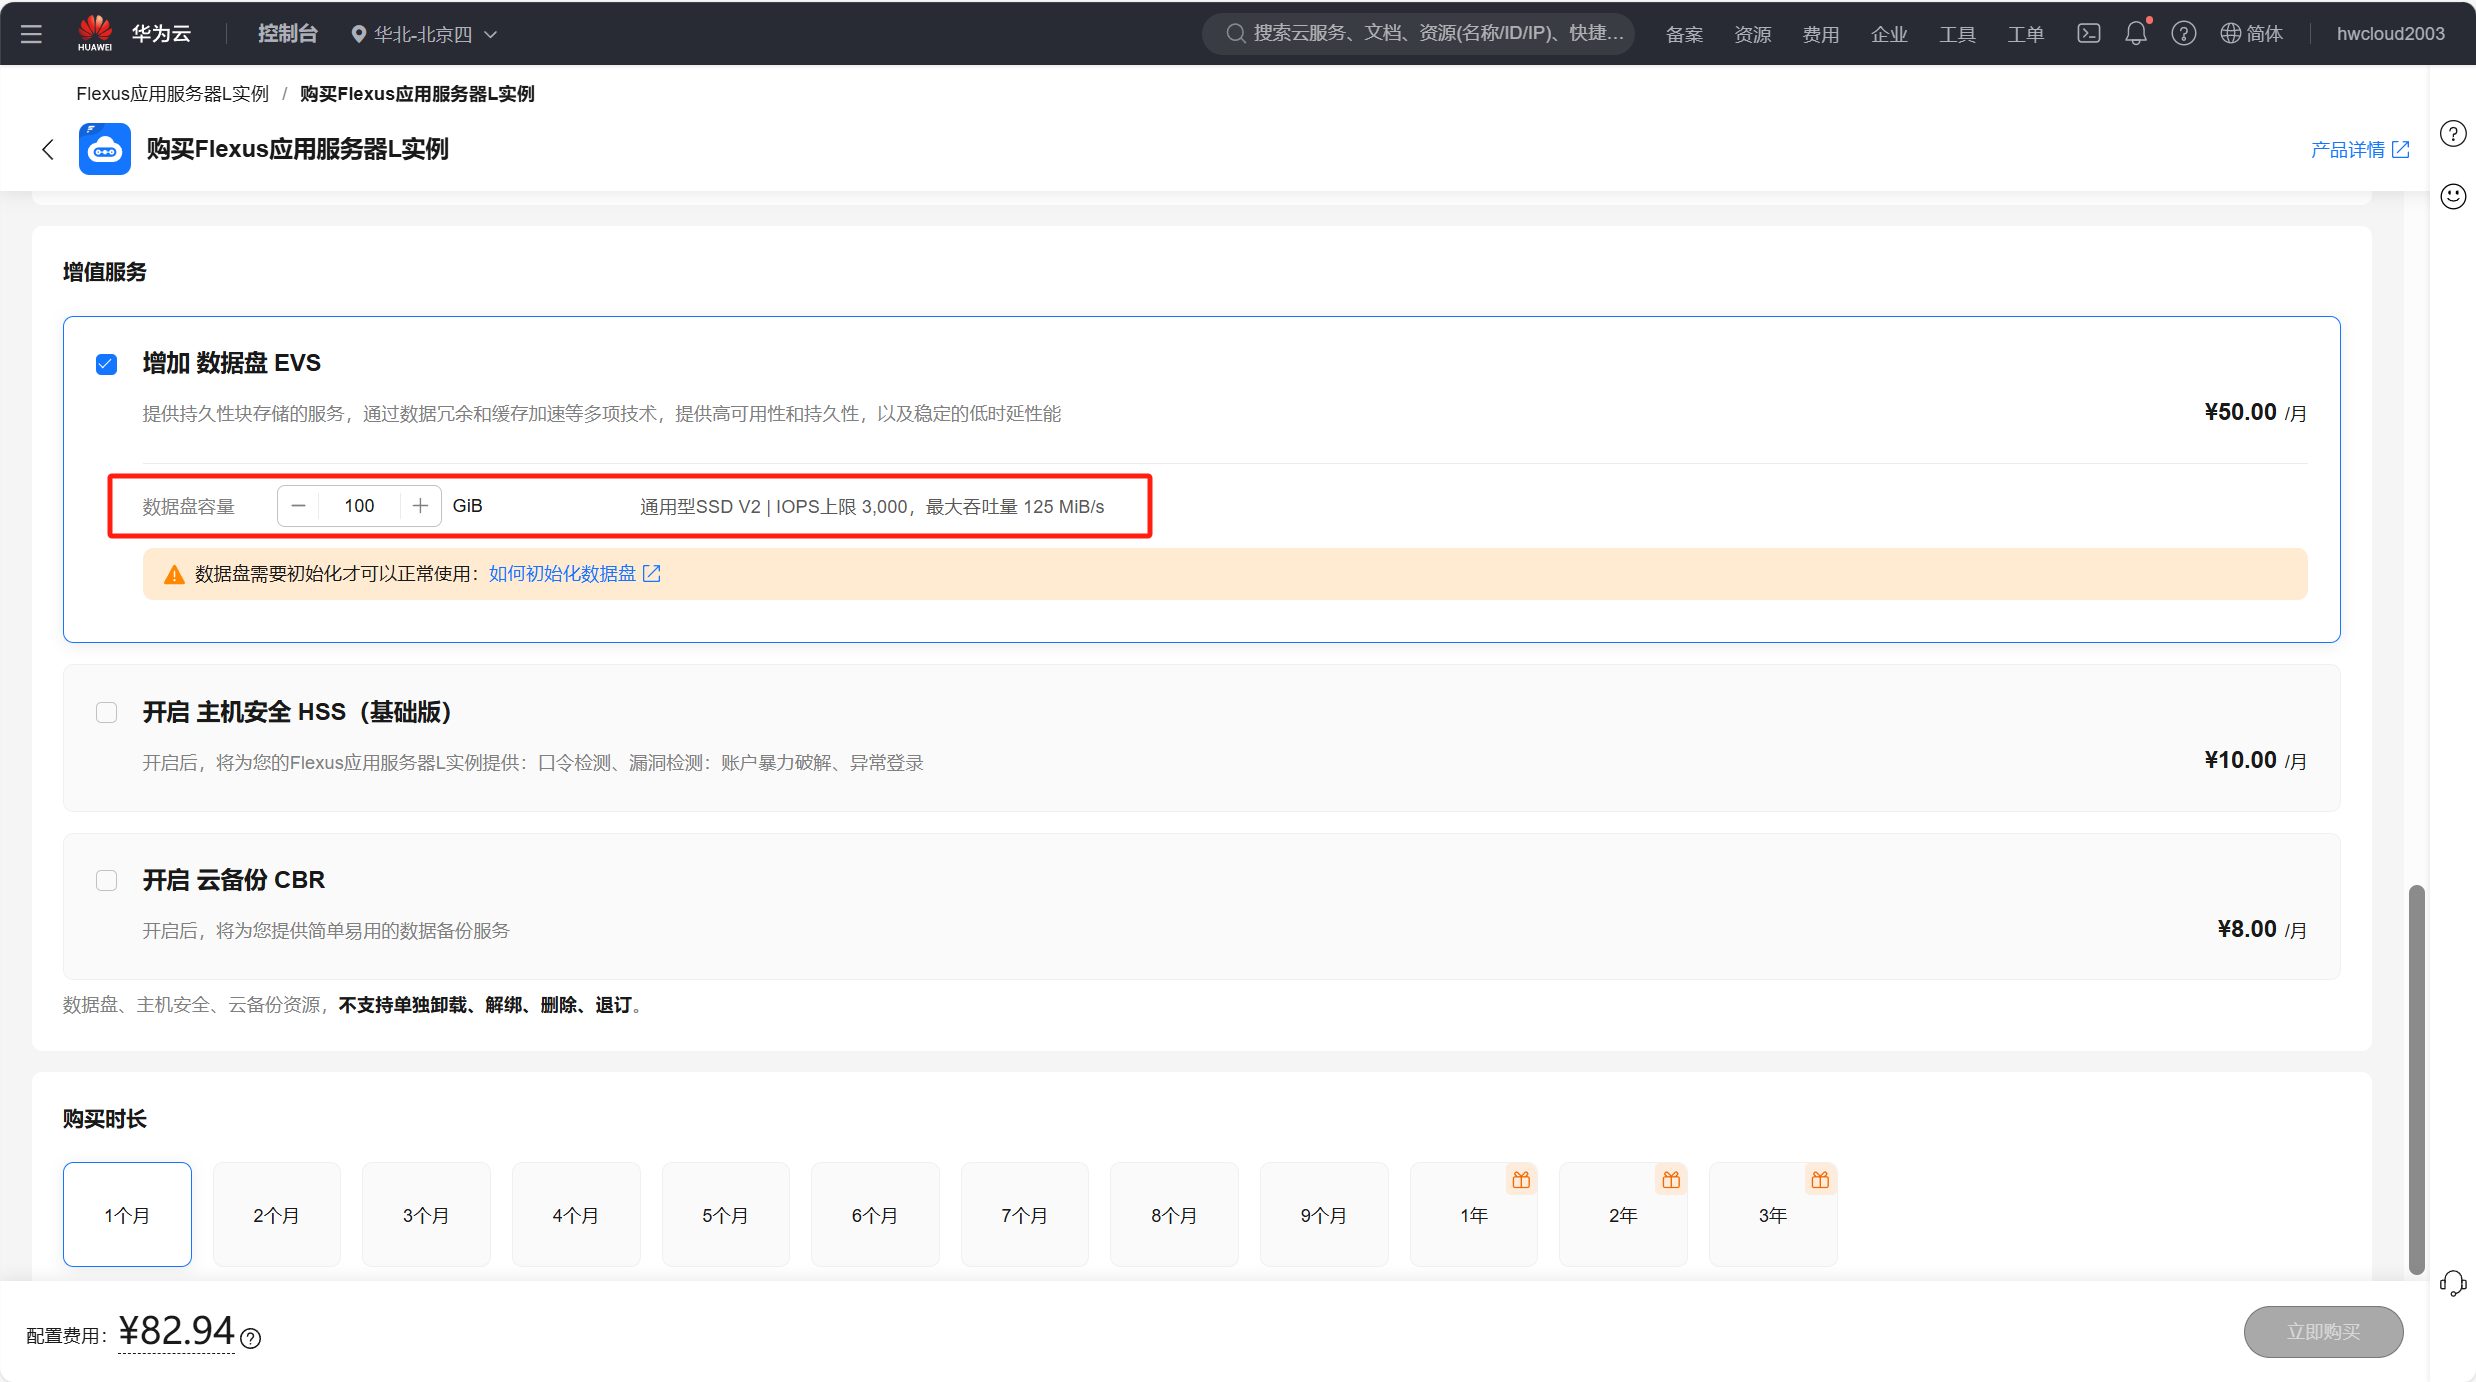Image resolution: width=2476 pixels, height=1382 pixels.
Task: Open the notifications bell
Action: point(2135,34)
